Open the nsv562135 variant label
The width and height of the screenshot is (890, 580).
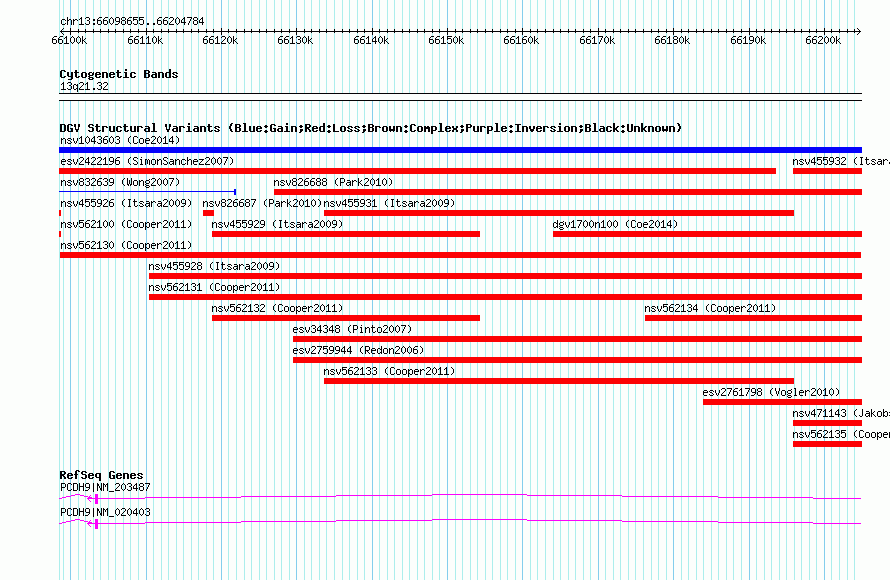click(841, 434)
